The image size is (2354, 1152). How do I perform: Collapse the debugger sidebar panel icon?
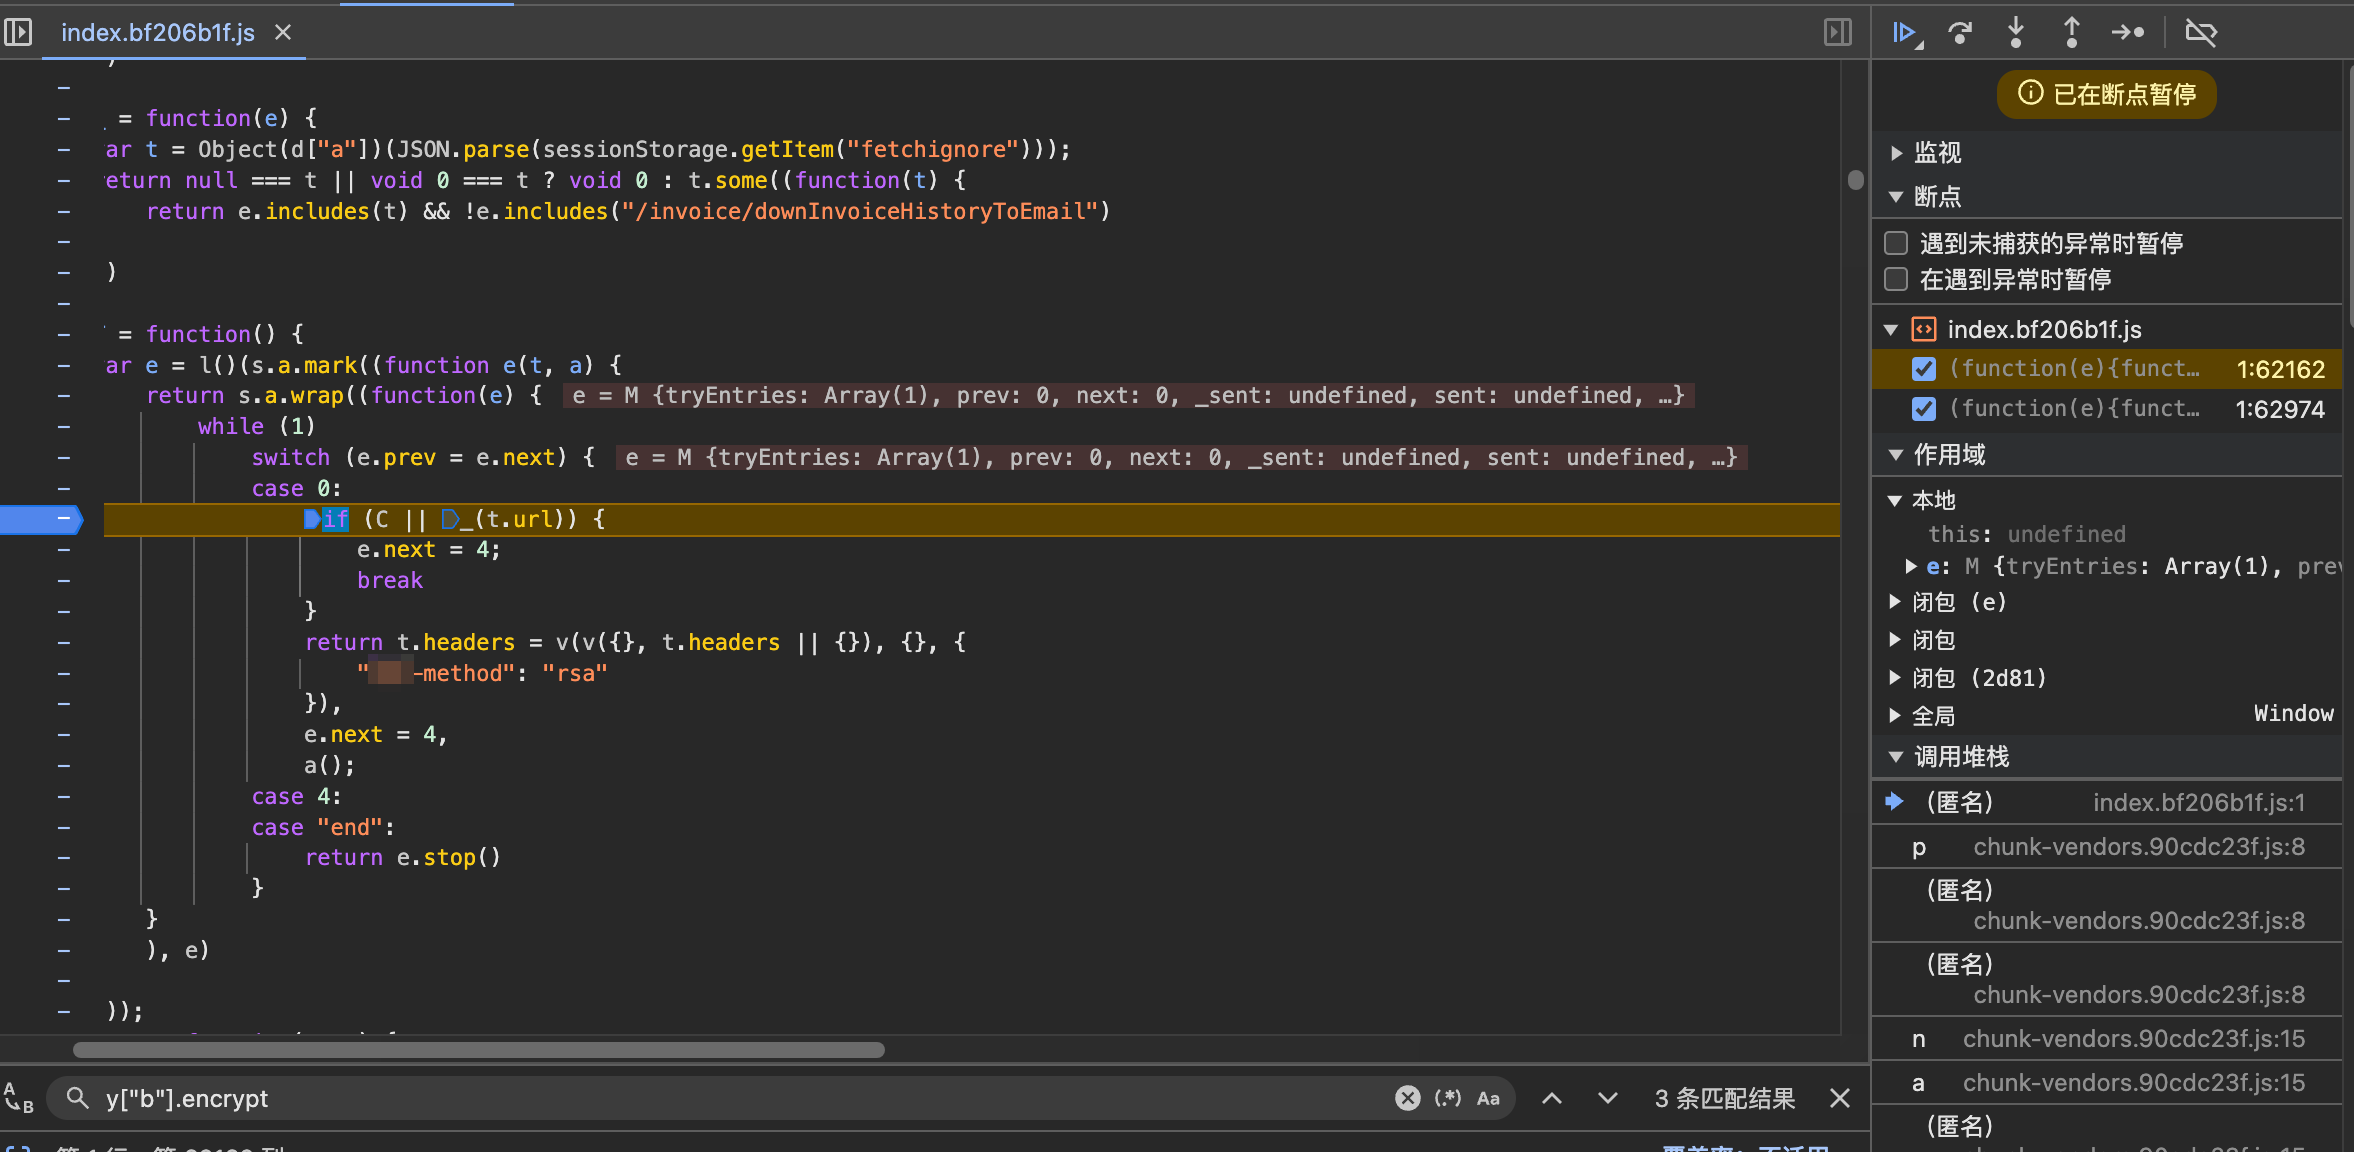pyautogui.click(x=1837, y=33)
